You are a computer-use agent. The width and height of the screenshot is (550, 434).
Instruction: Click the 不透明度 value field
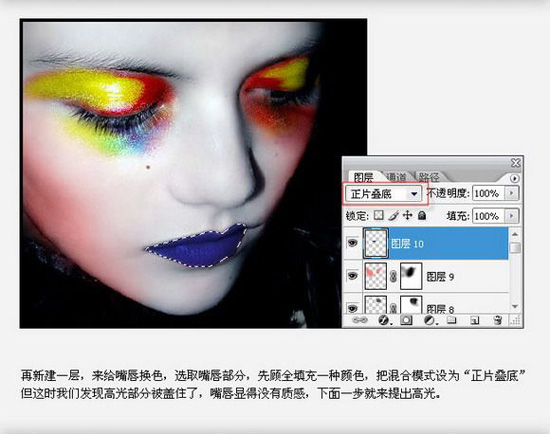point(488,193)
